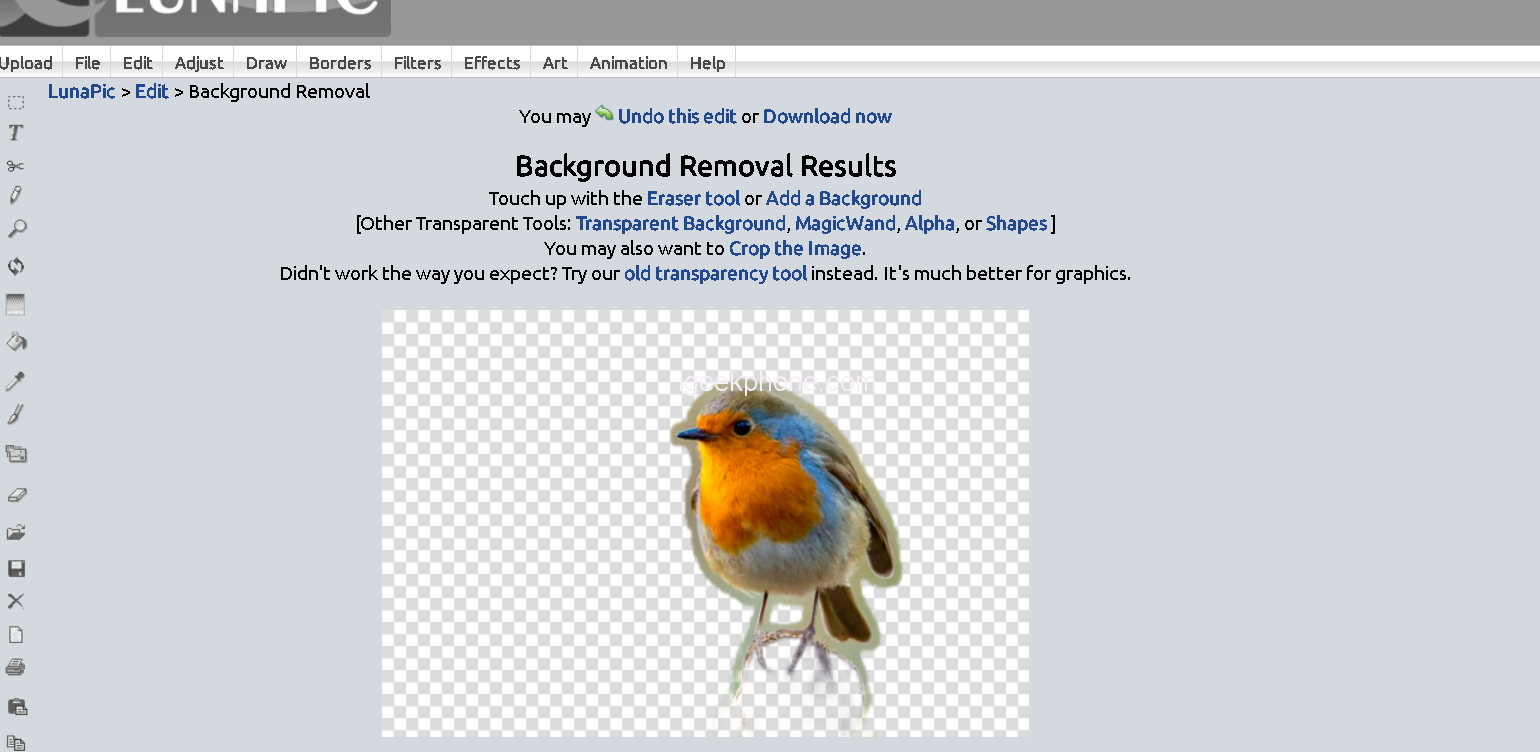The width and height of the screenshot is (1540, 752).
Task: Select the dashed rectangle selection tool
Action: (x=16, y=102)
